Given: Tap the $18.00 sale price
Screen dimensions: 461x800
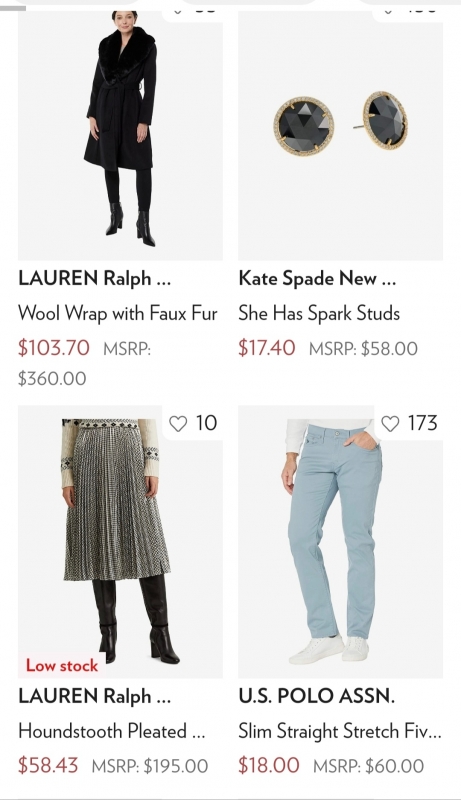Looking at the screenshot, I should pos(269,765).
